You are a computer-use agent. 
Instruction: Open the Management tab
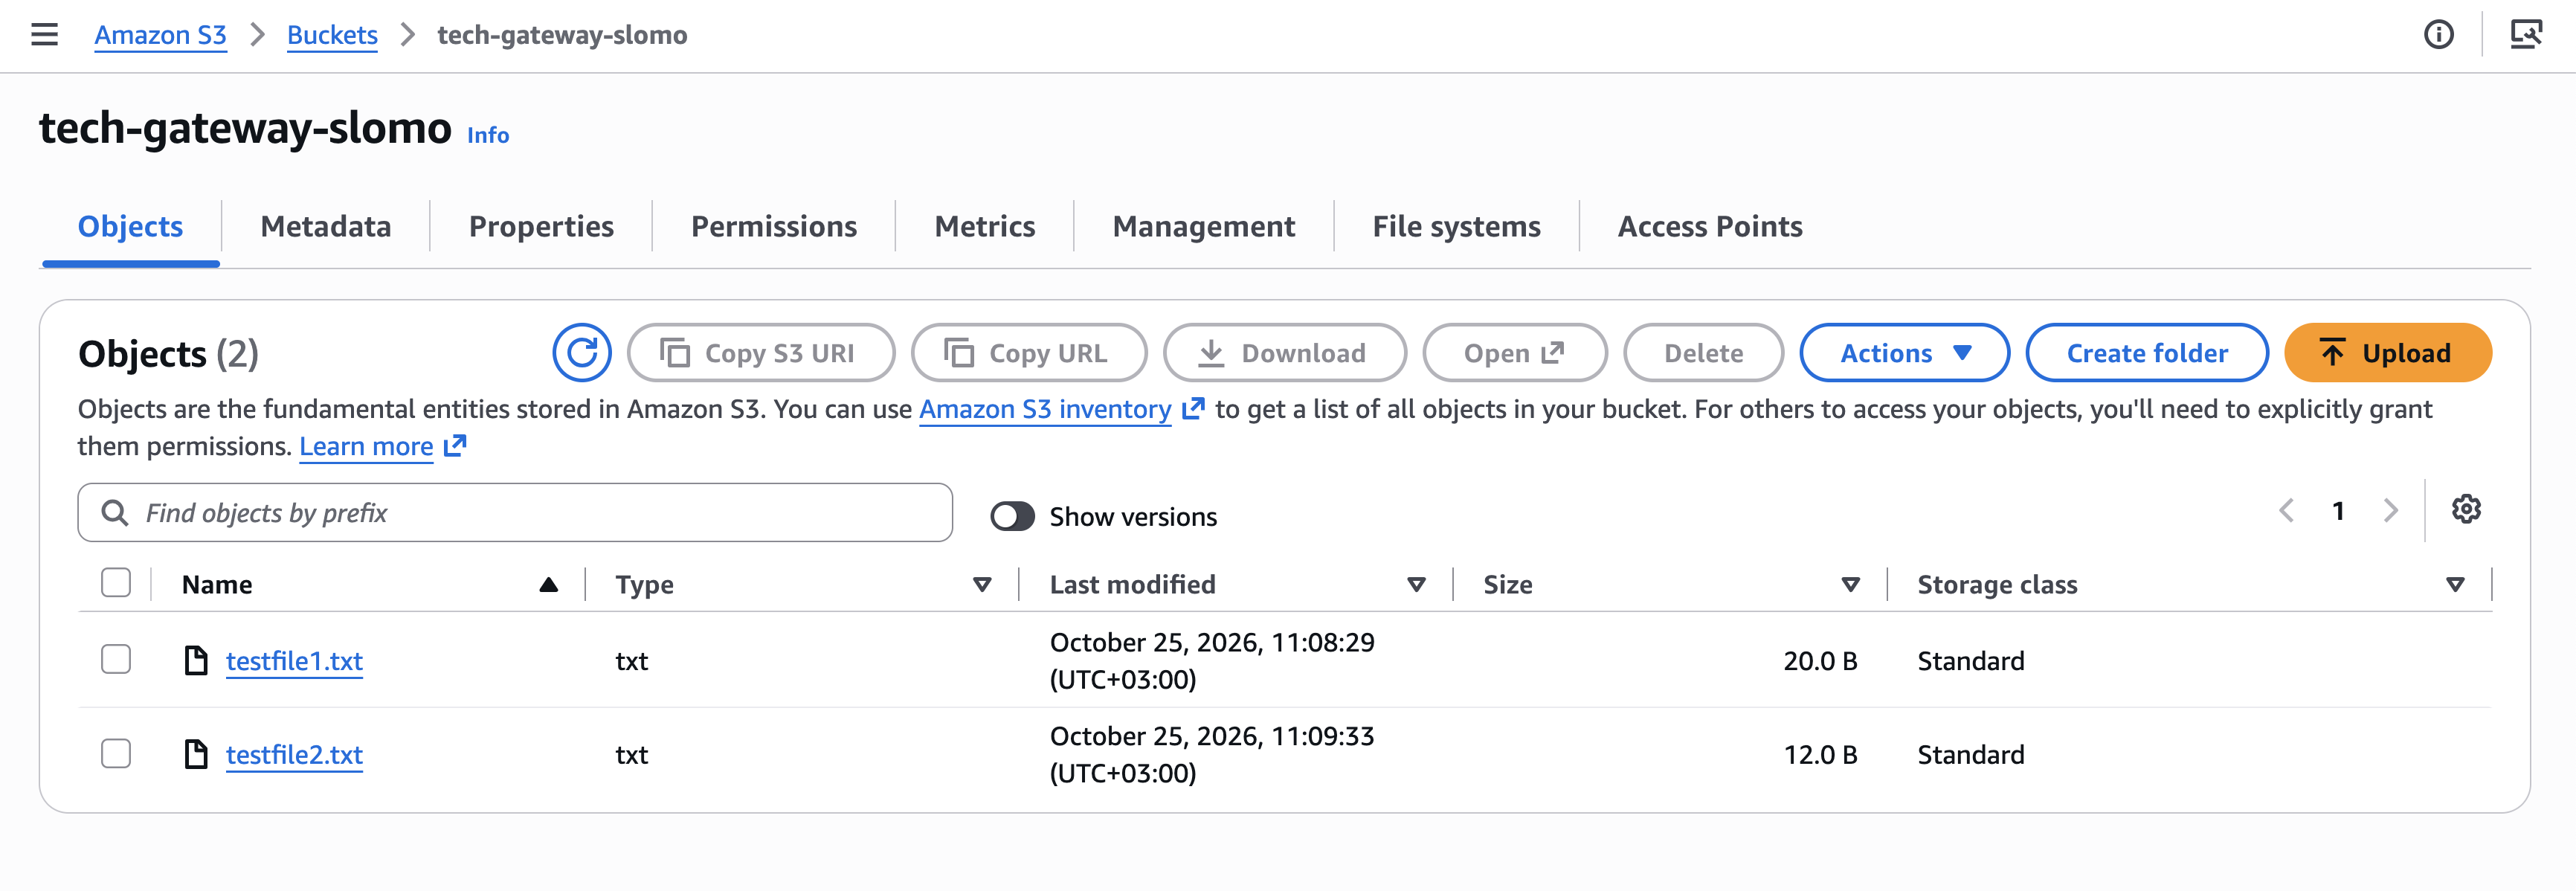1204,227
